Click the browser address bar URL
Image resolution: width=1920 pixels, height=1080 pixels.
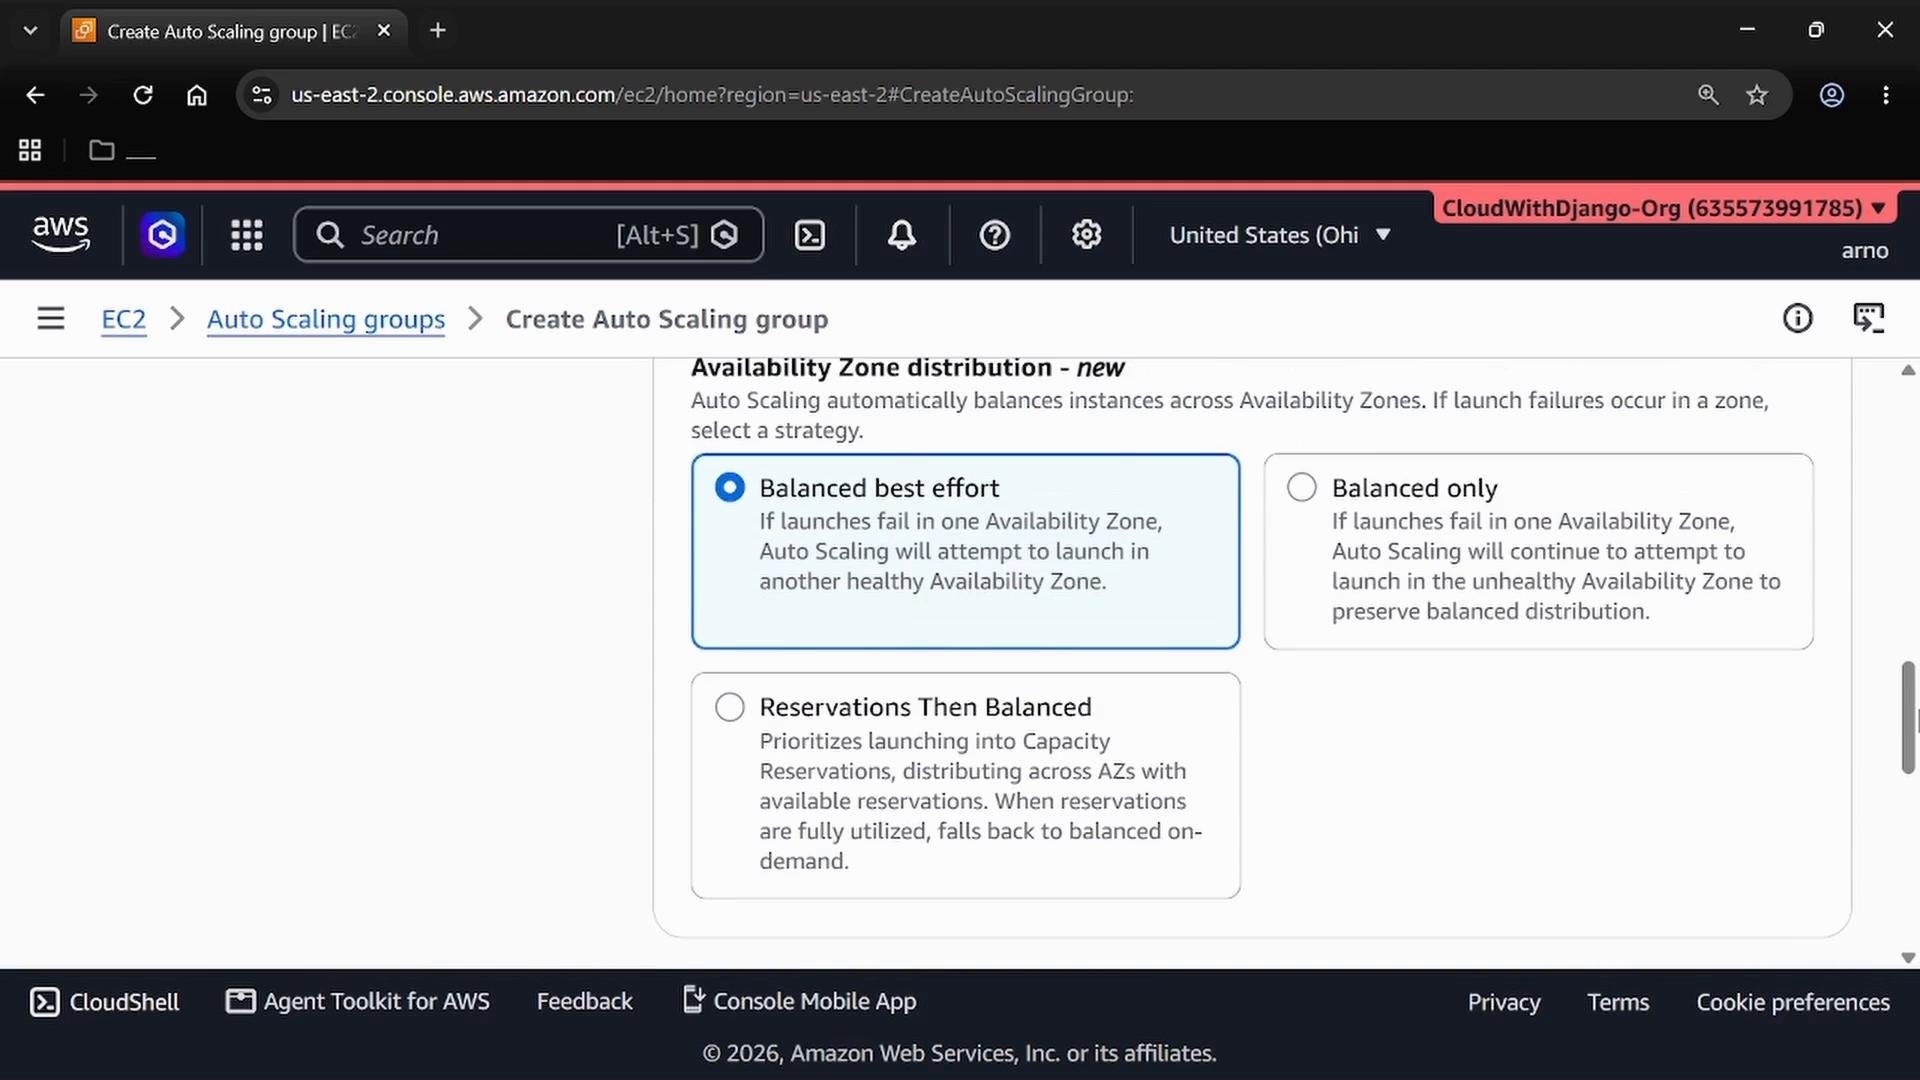tap(712, 95)
